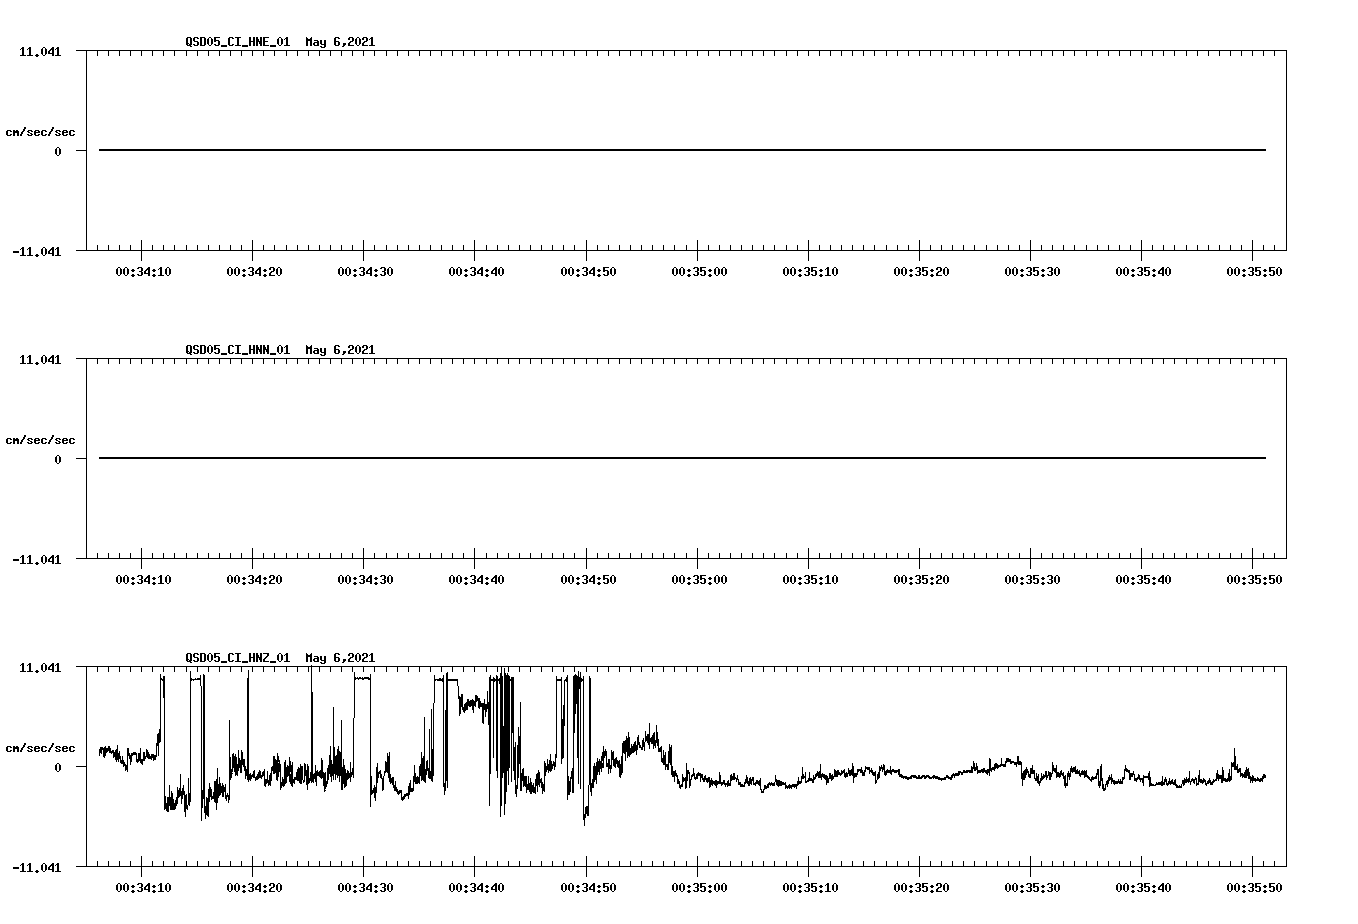Click the 0 amplitude label on the HNN plot
Screen dimensions: 1358x924
point(58,459)
